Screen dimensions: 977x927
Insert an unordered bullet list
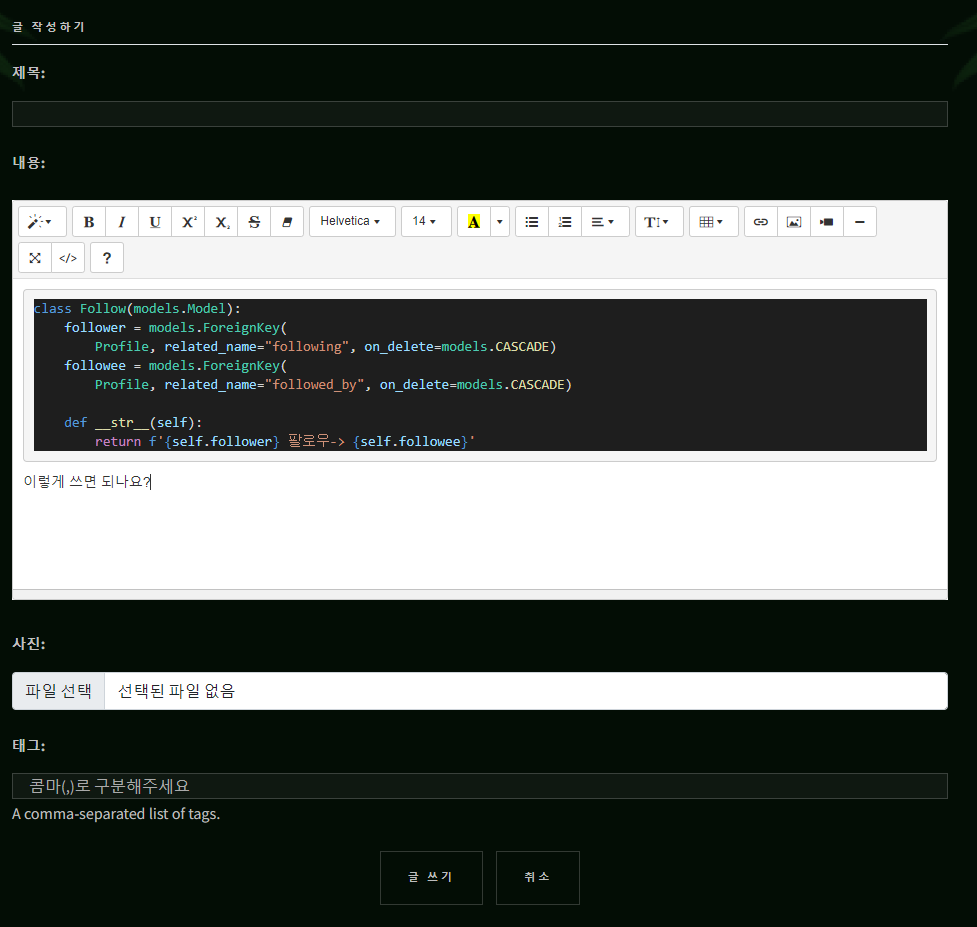click(x=532, y=222)
